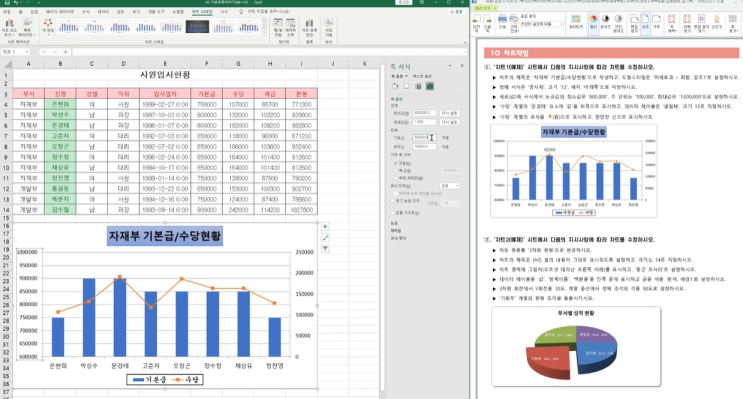Click Chart Styles brush button beside chart
This screenshot has height=399, width=743.
[325, 237]
